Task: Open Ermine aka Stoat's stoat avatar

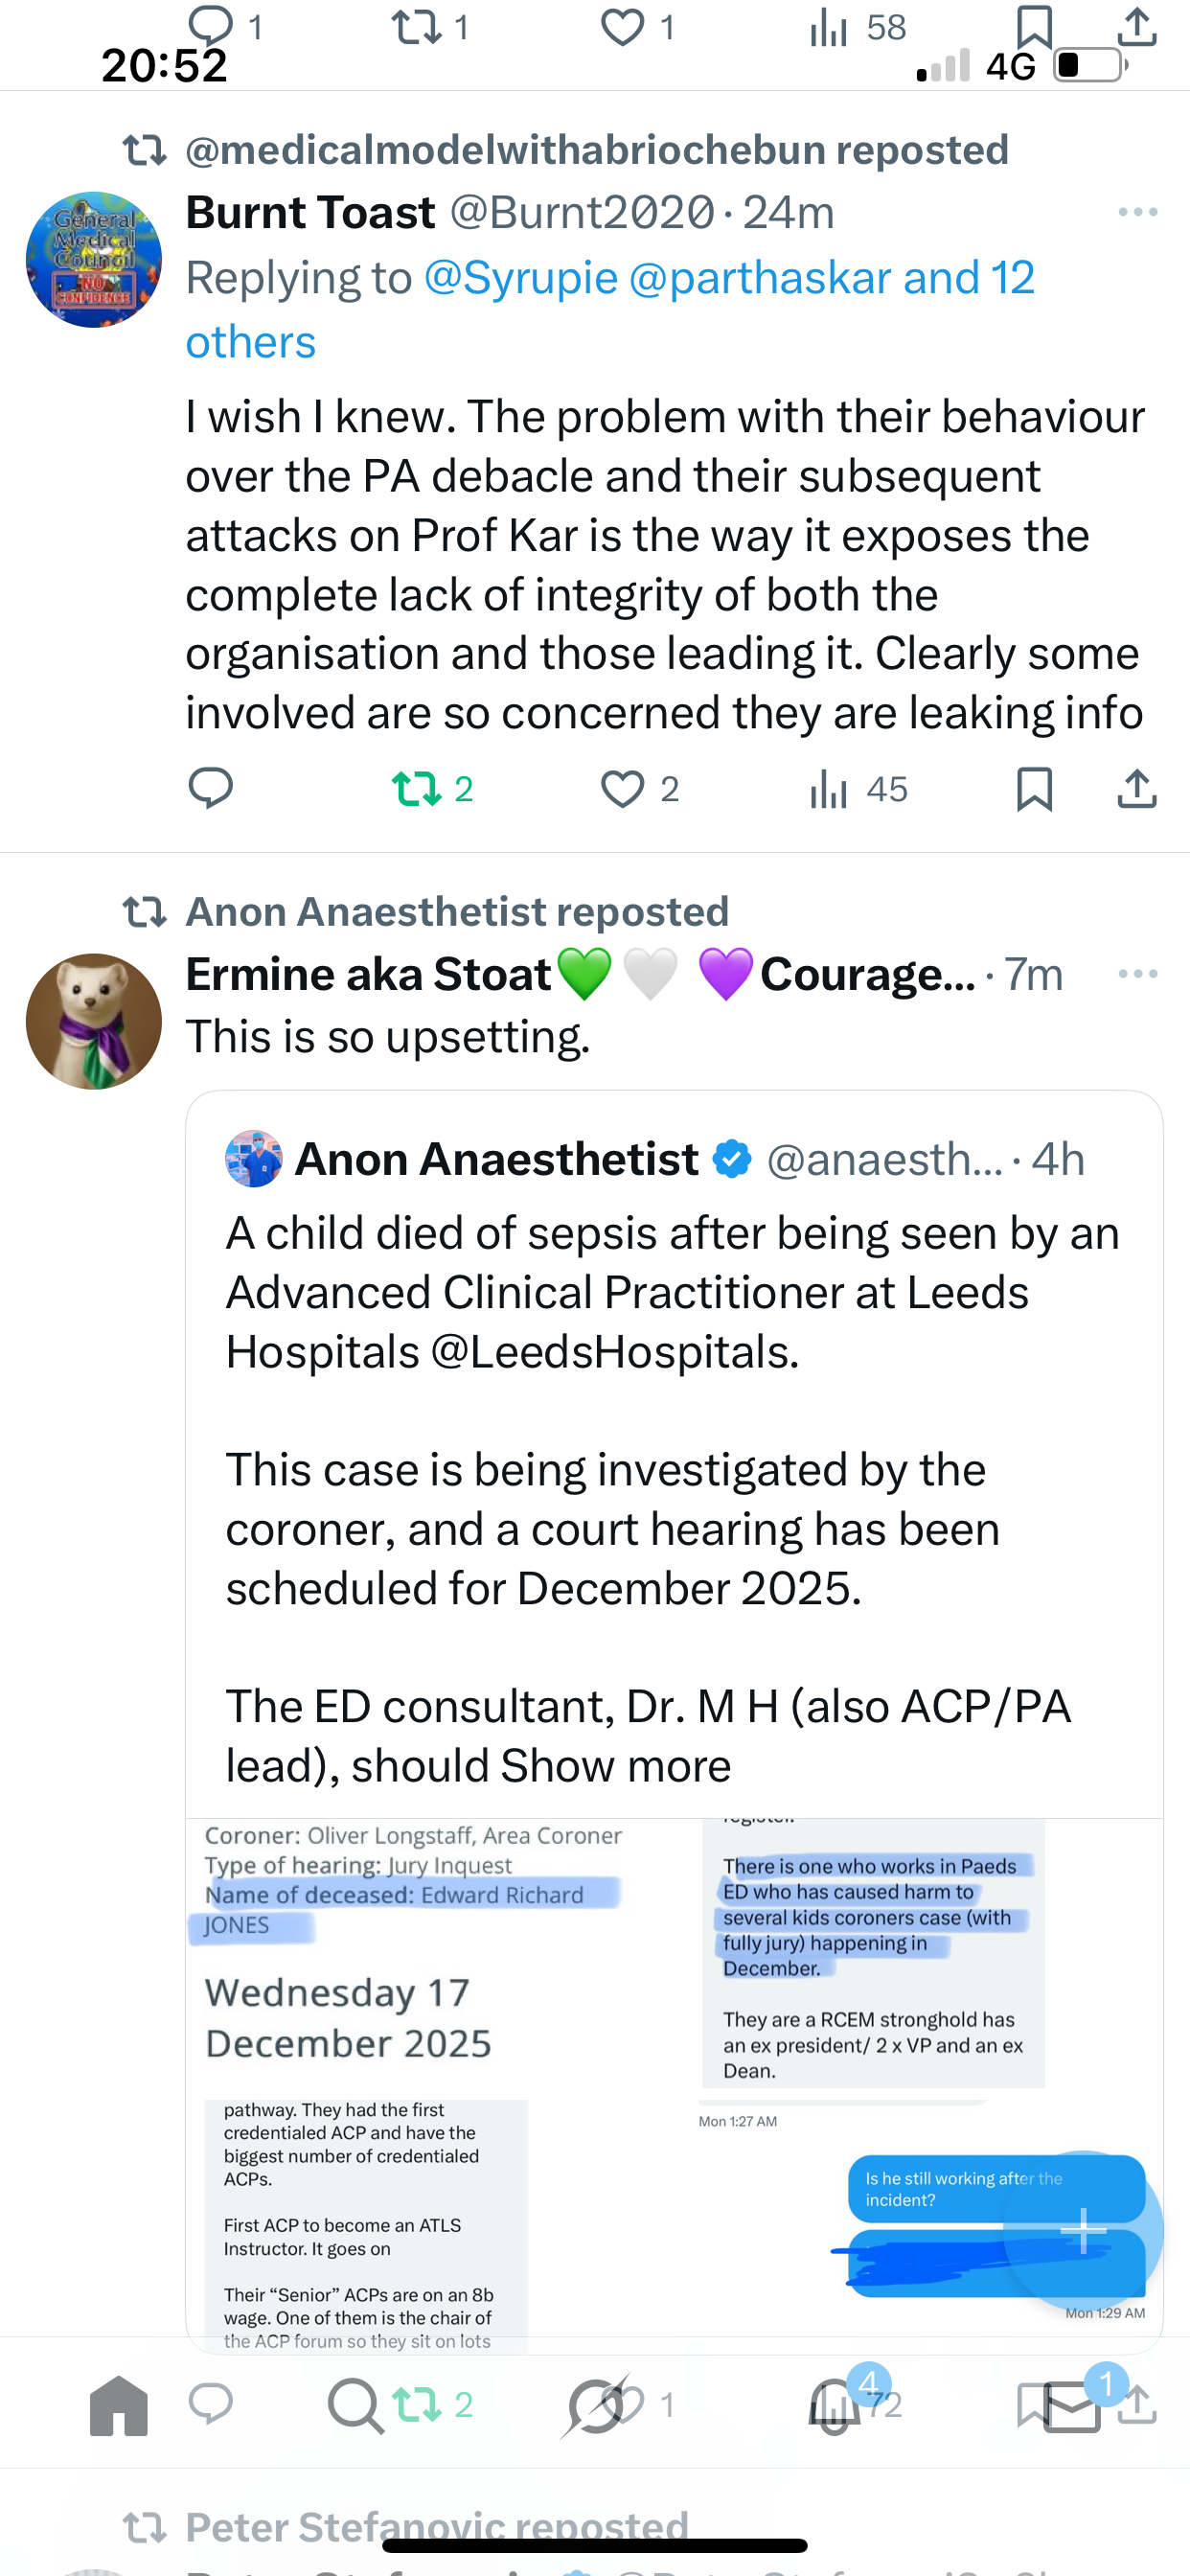Action: coord(94,1021)
